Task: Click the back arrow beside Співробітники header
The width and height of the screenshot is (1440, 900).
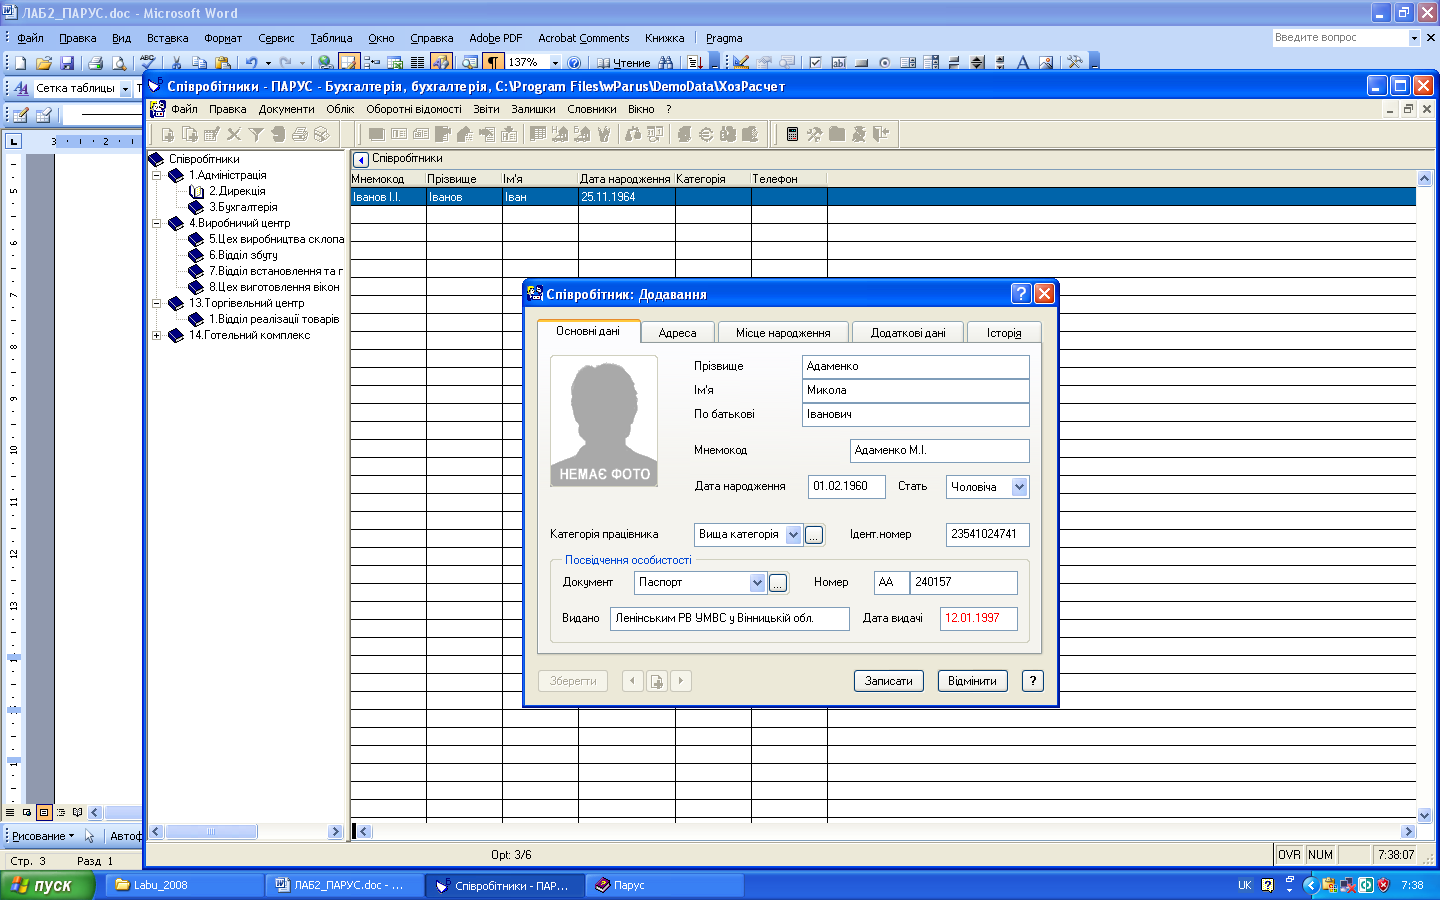Action: tap(361, 159)
